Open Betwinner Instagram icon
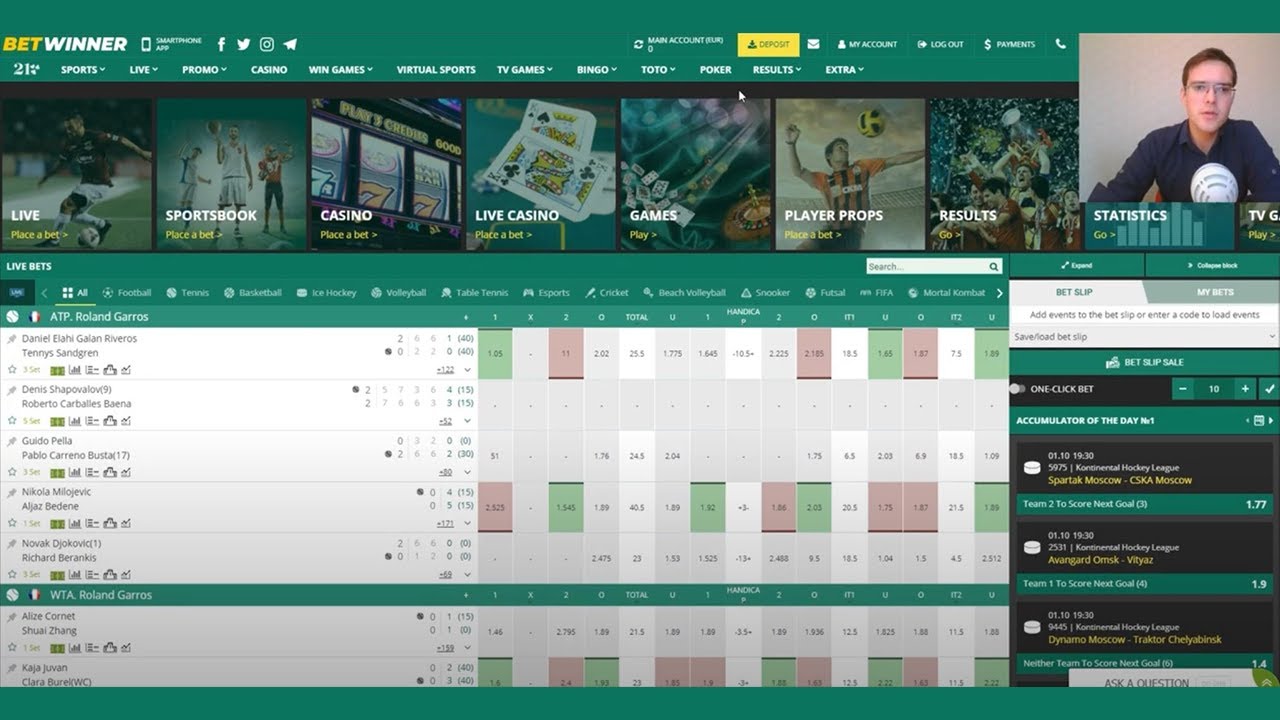 pos(267,44)
